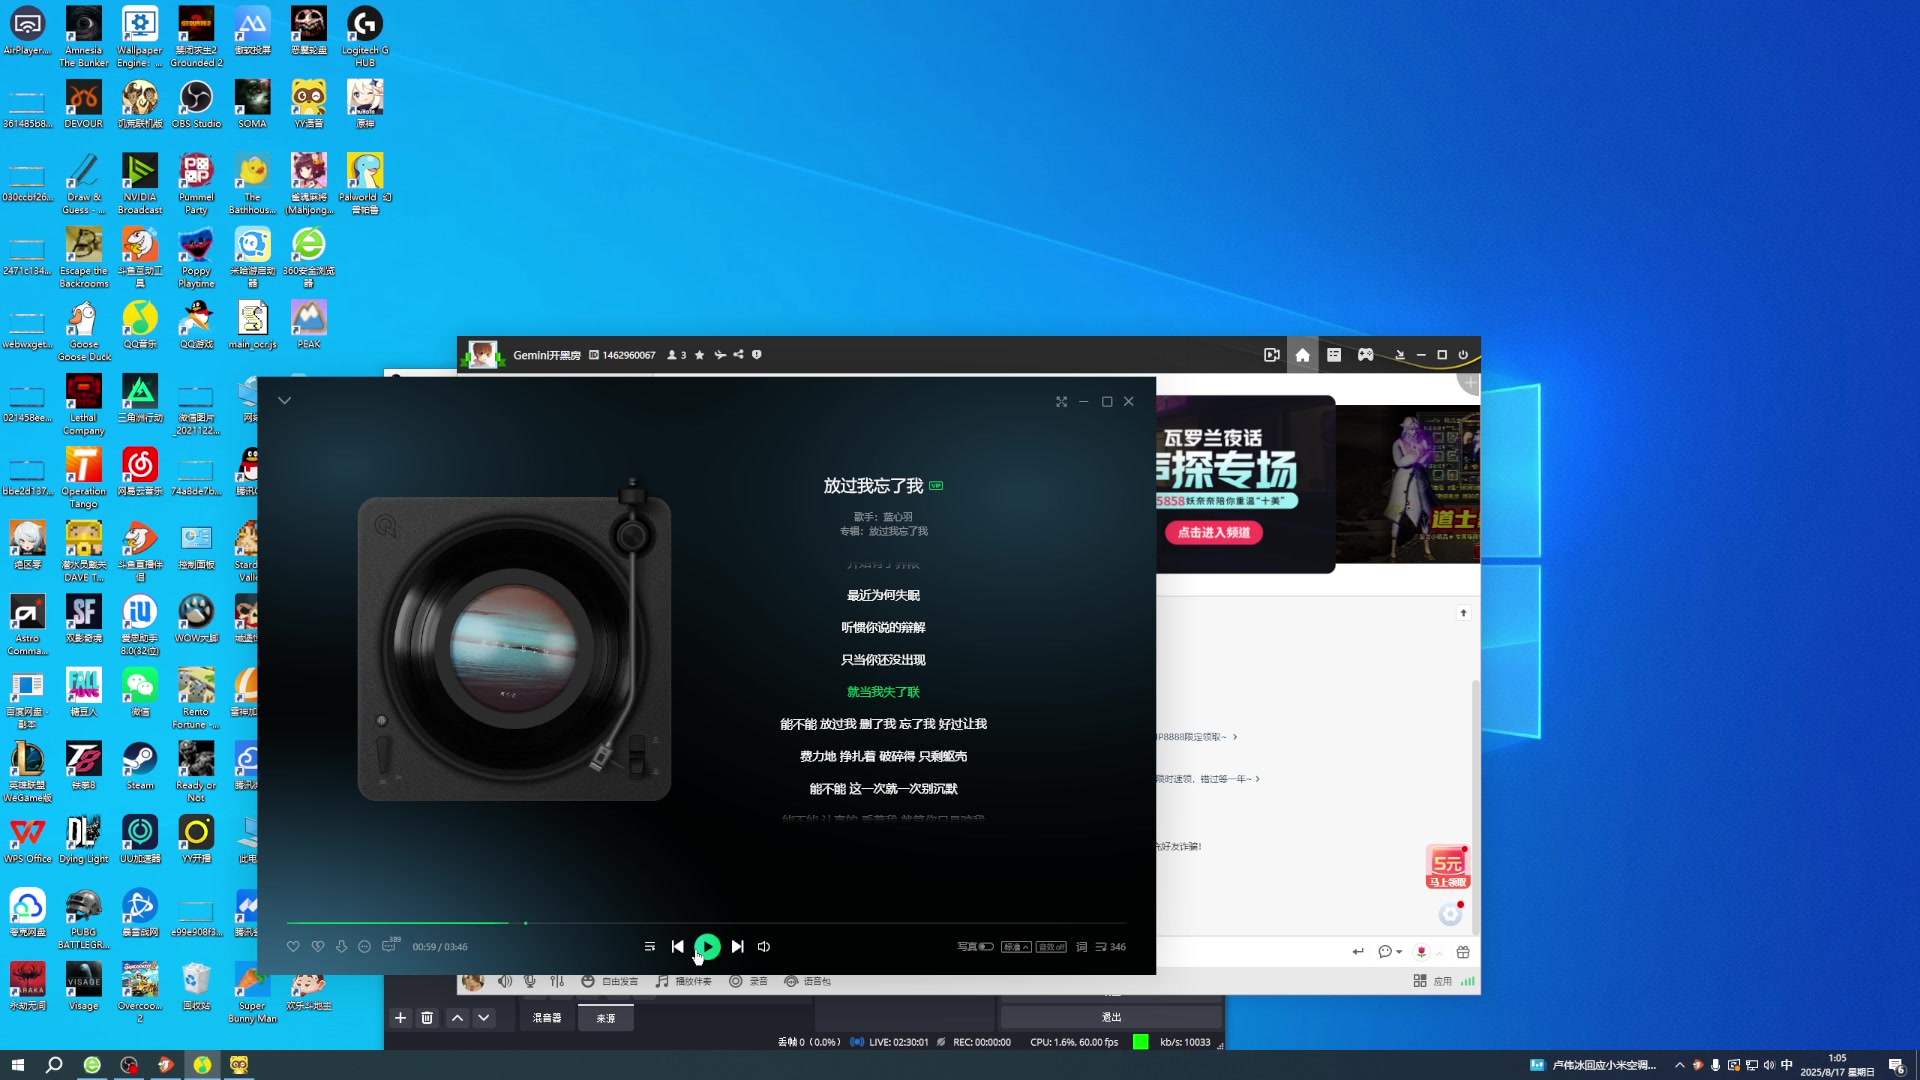Screen dimensions: 1920x1080
Task: Open the 应用 apps grid in YY
Action: tap(1432, 981)
